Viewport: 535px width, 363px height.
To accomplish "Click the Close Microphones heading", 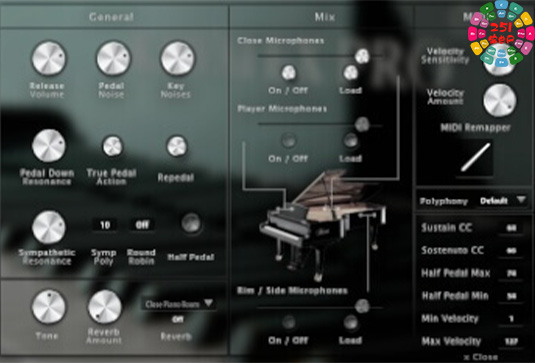I will coord(280,41).
